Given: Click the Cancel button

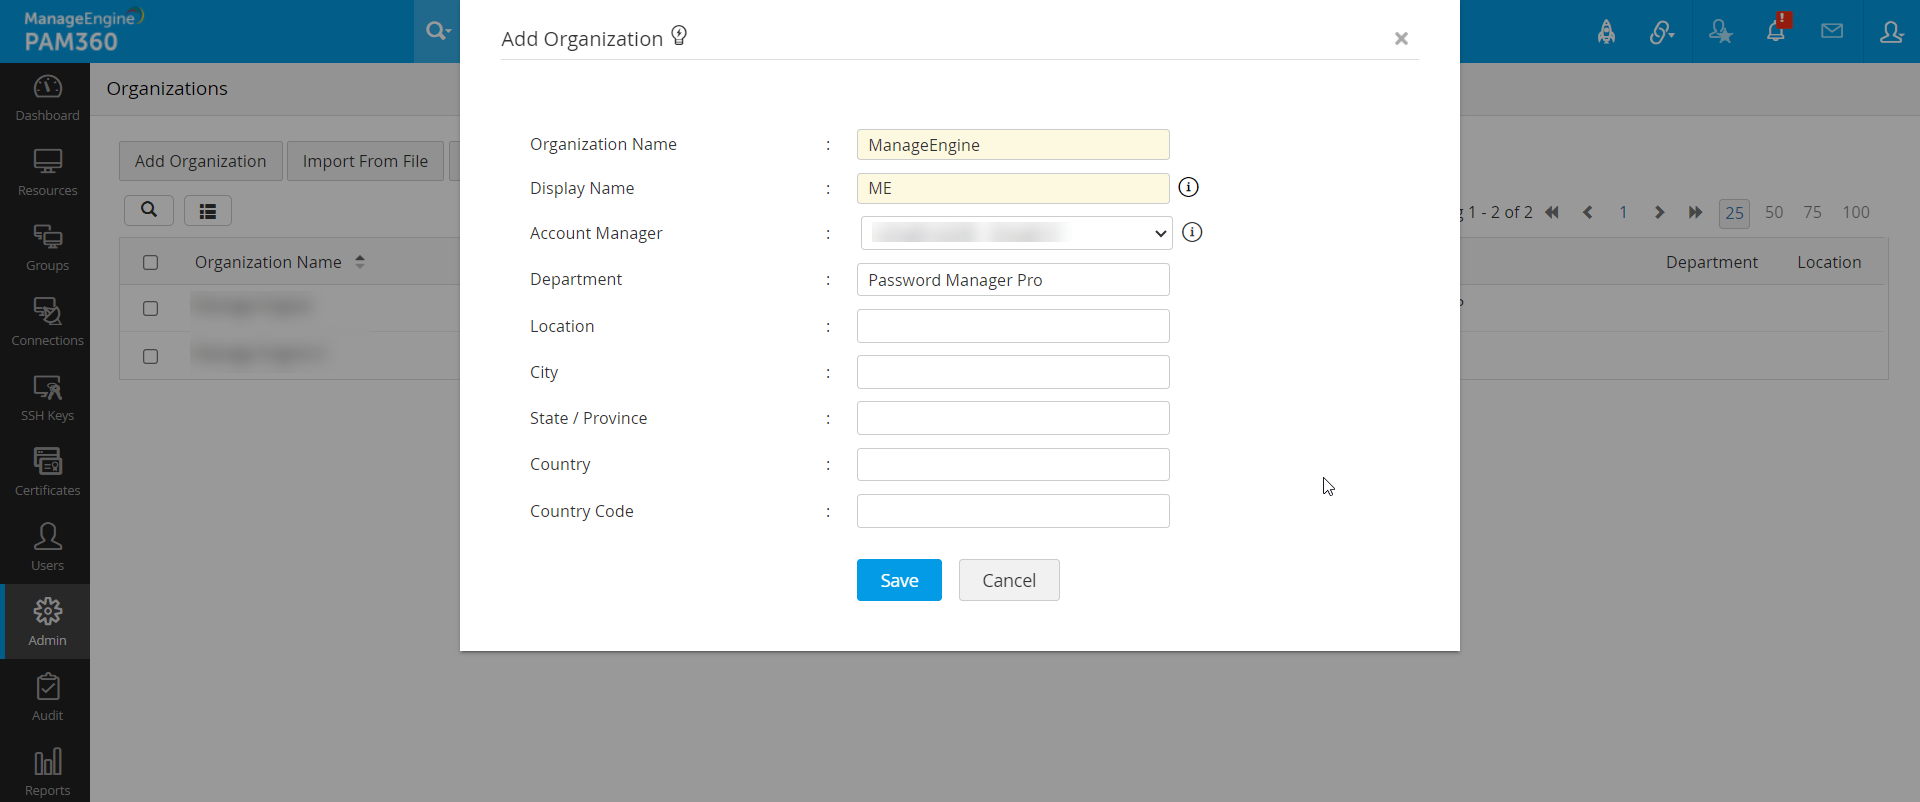Looking at the screenshot, I should 1009,580.
